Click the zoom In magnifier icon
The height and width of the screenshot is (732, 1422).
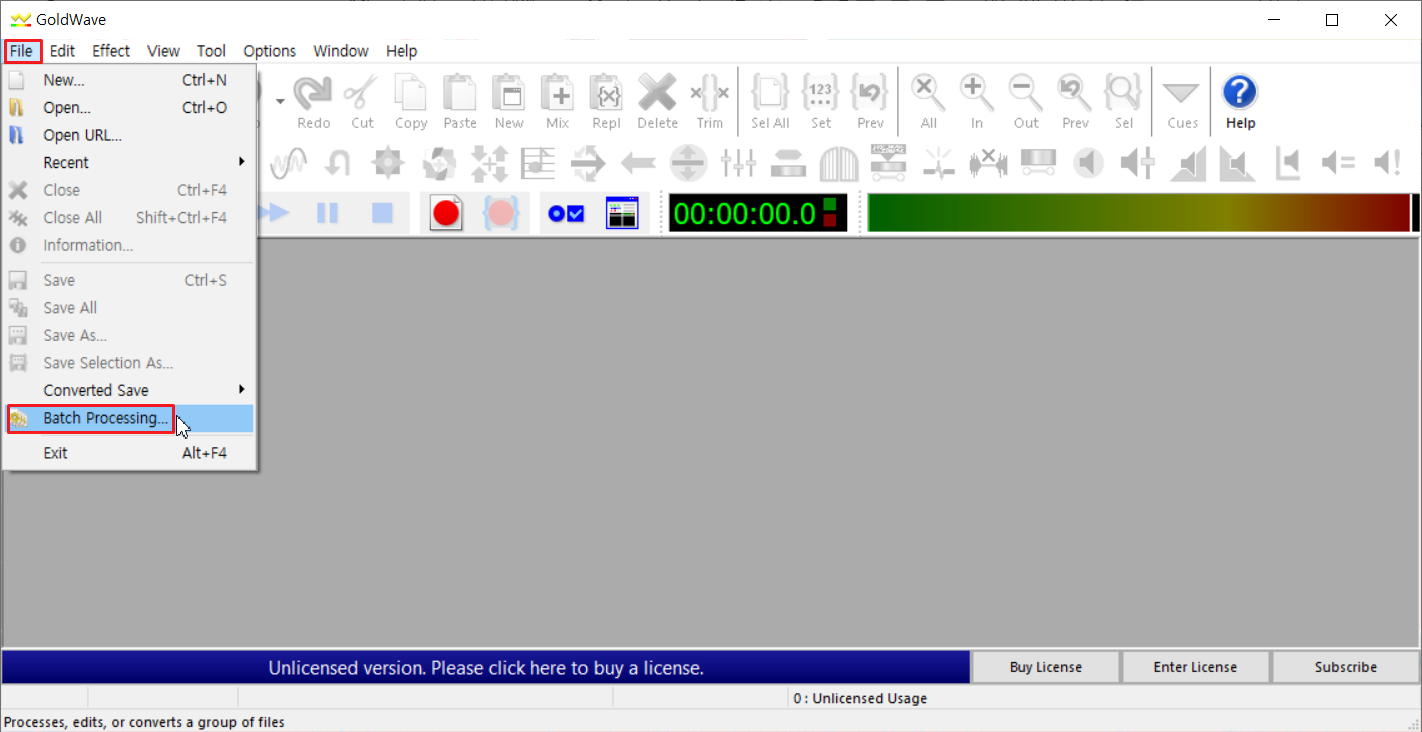(x=977, y=101)
